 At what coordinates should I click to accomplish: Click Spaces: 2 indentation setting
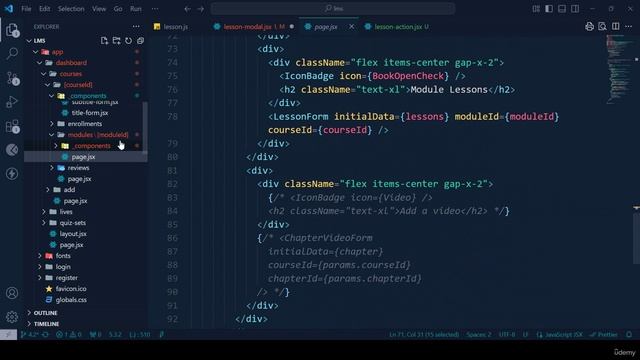point(479,334)
